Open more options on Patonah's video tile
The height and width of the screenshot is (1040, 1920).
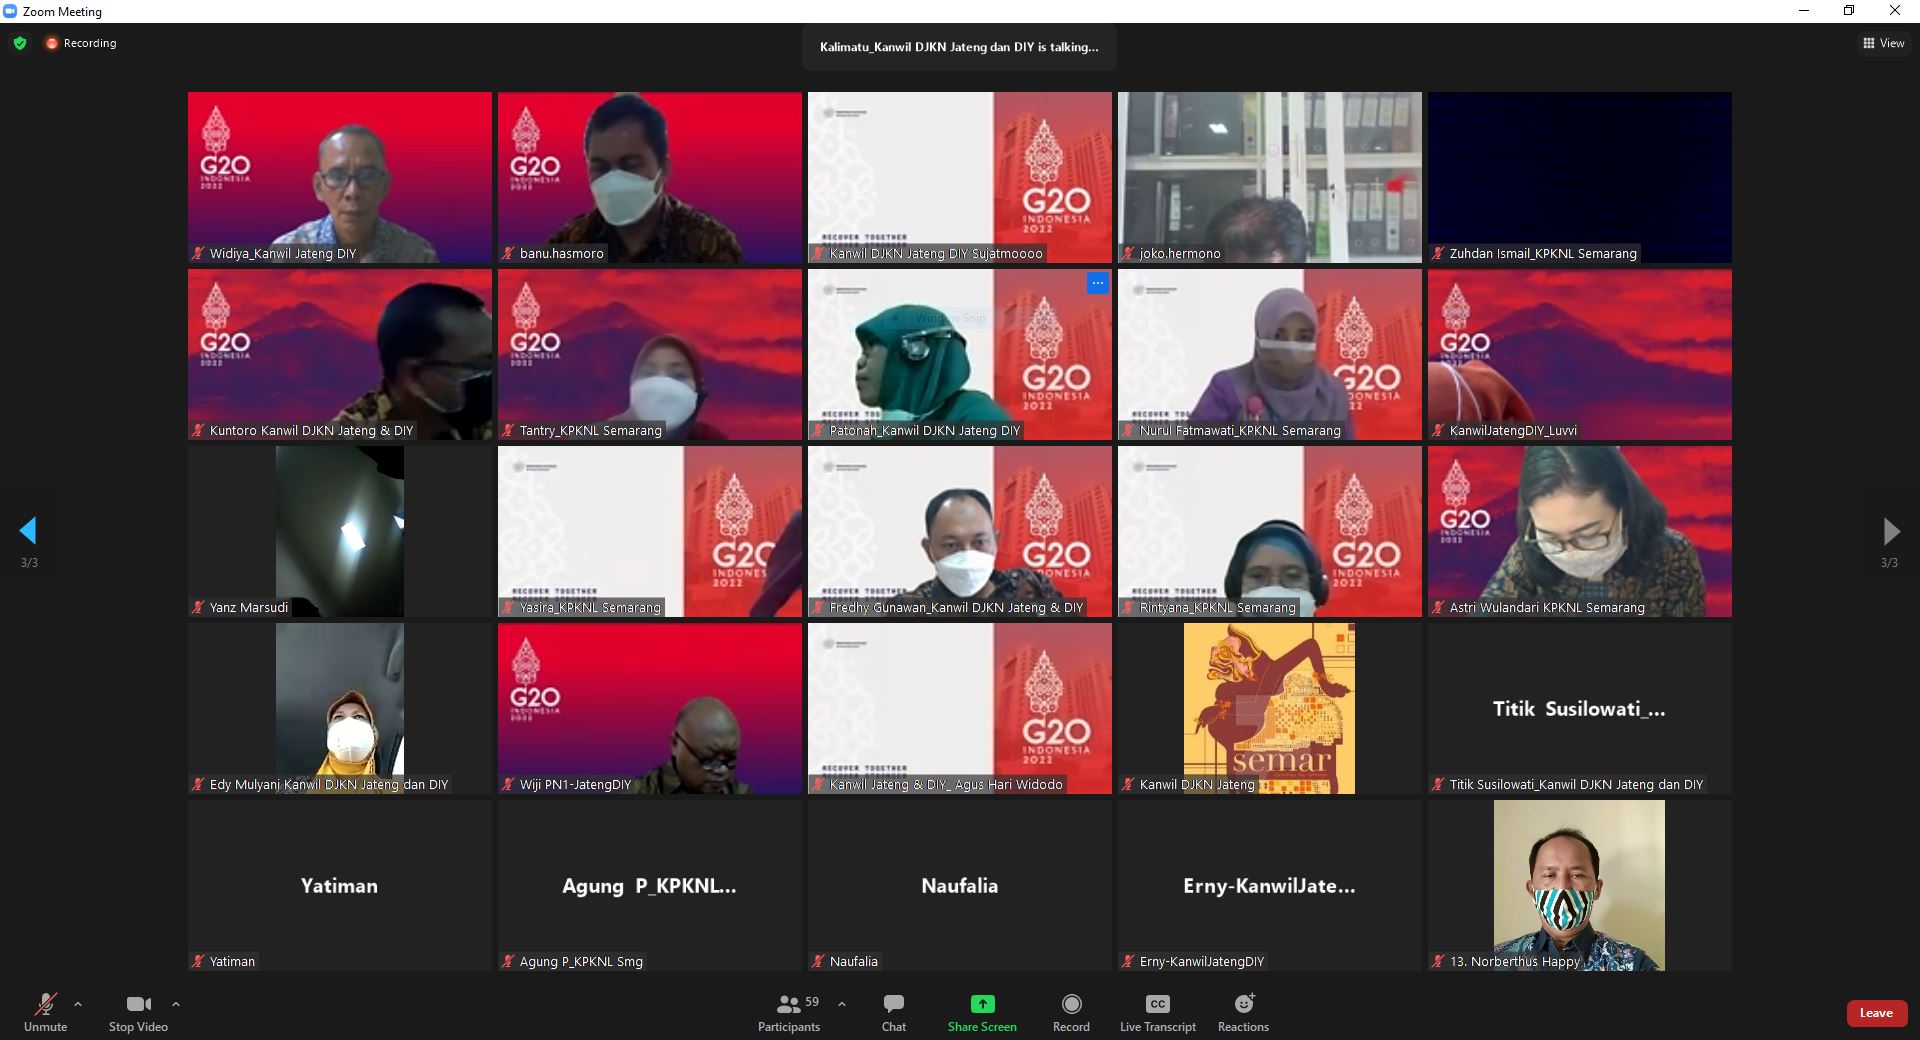pyautogui.click(x=1097, y=284)
